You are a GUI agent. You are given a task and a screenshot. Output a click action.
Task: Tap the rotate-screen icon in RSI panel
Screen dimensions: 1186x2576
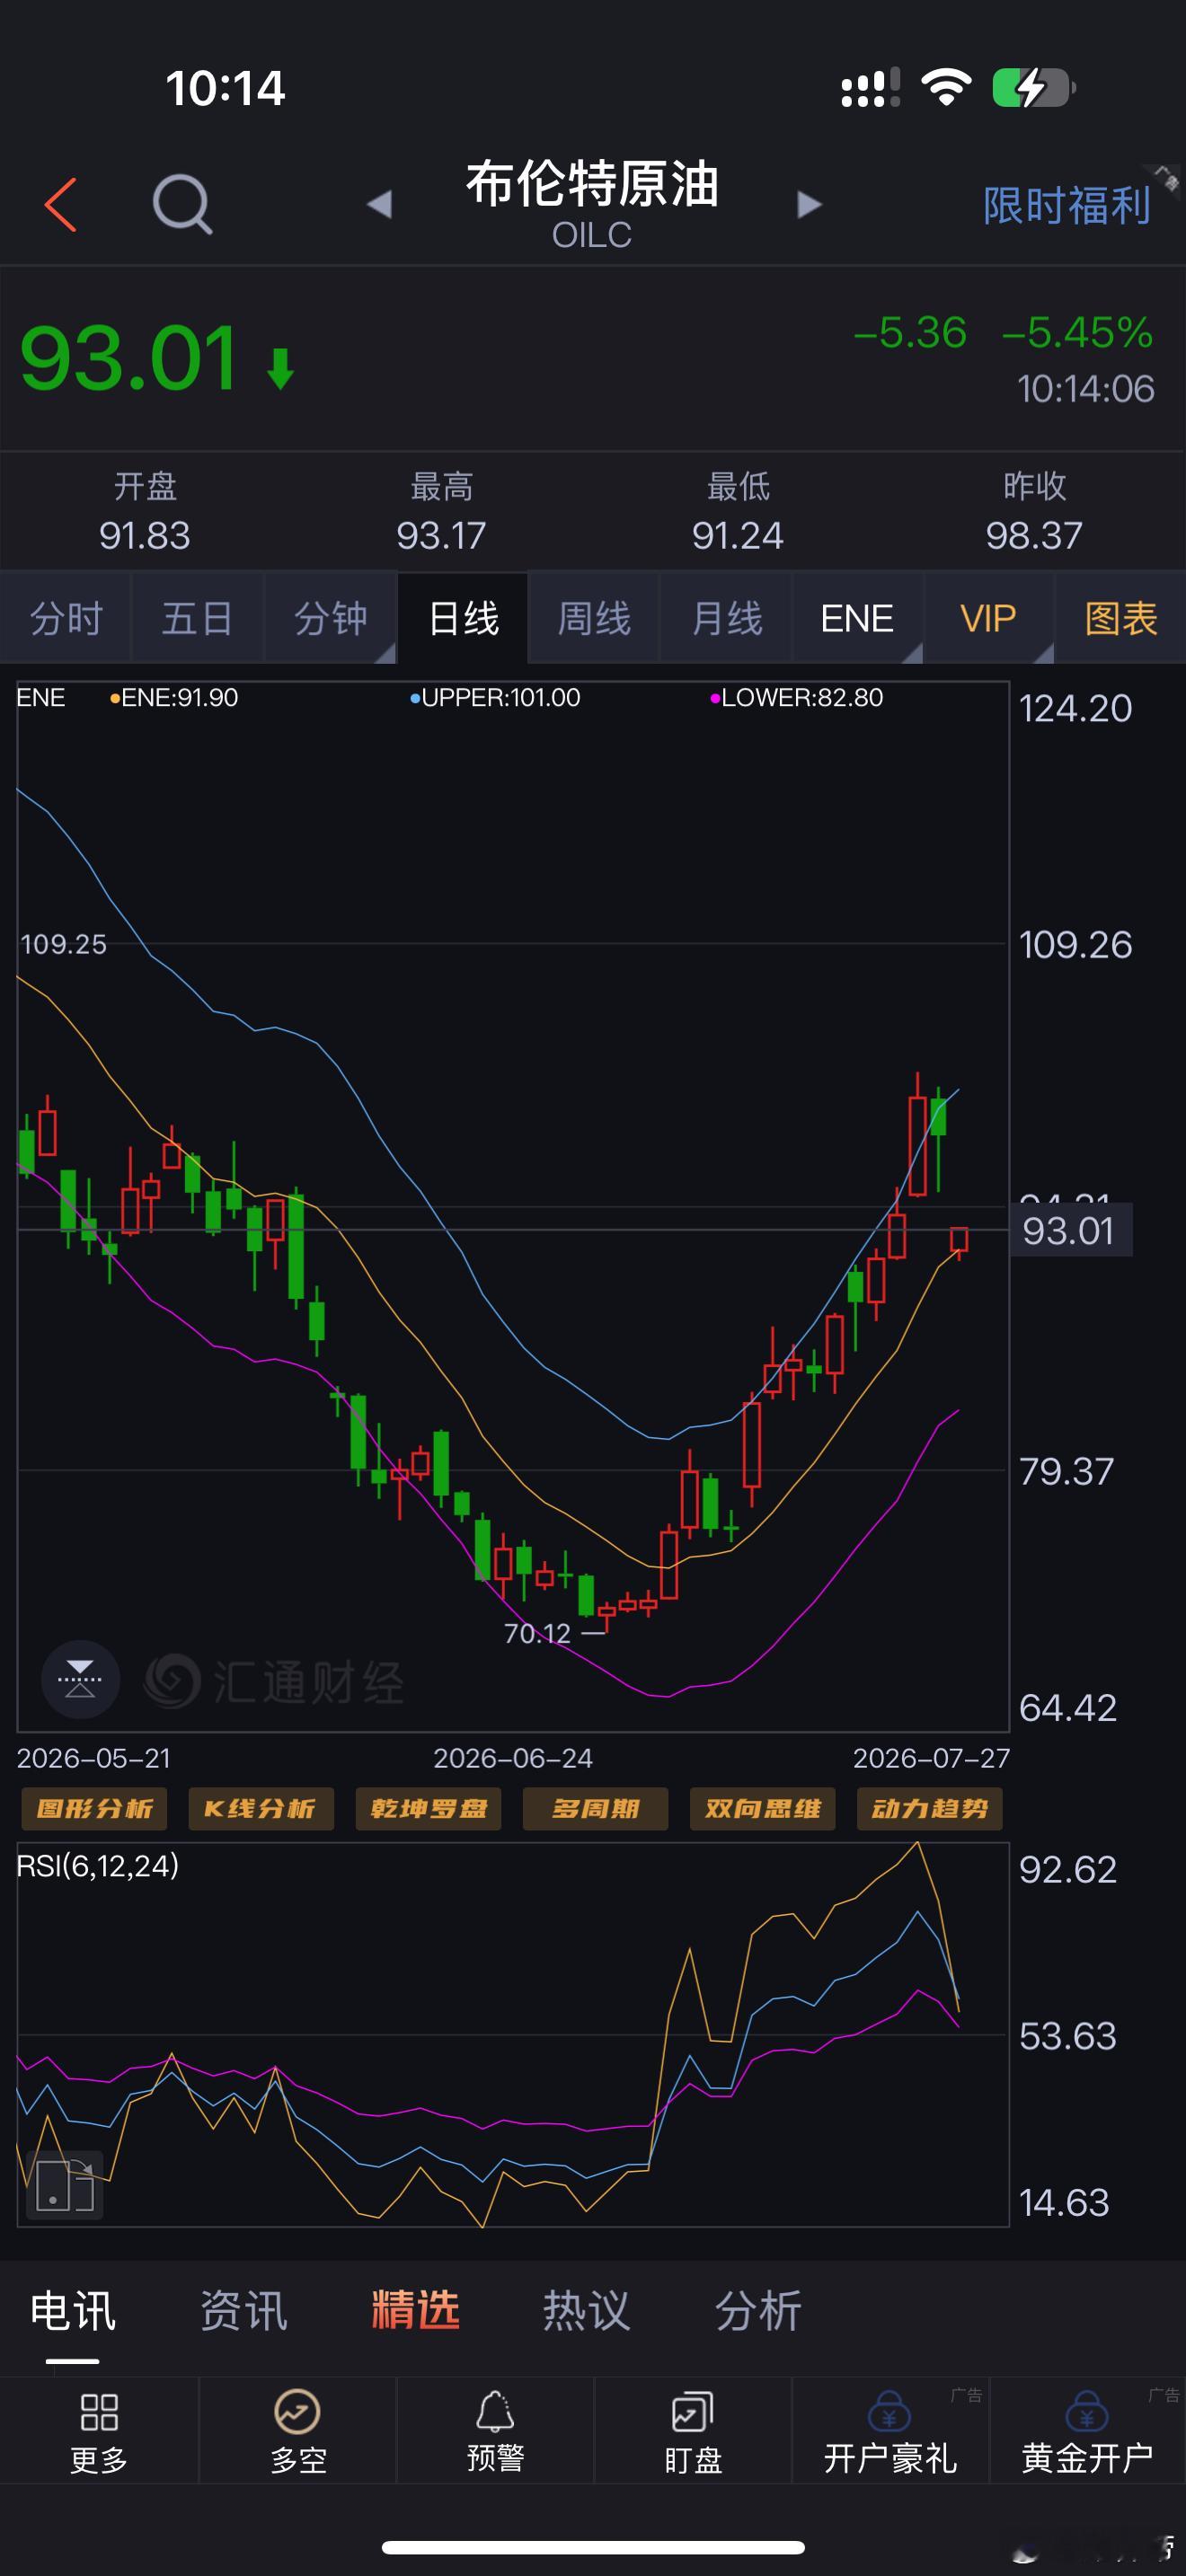coord(65,2185)
